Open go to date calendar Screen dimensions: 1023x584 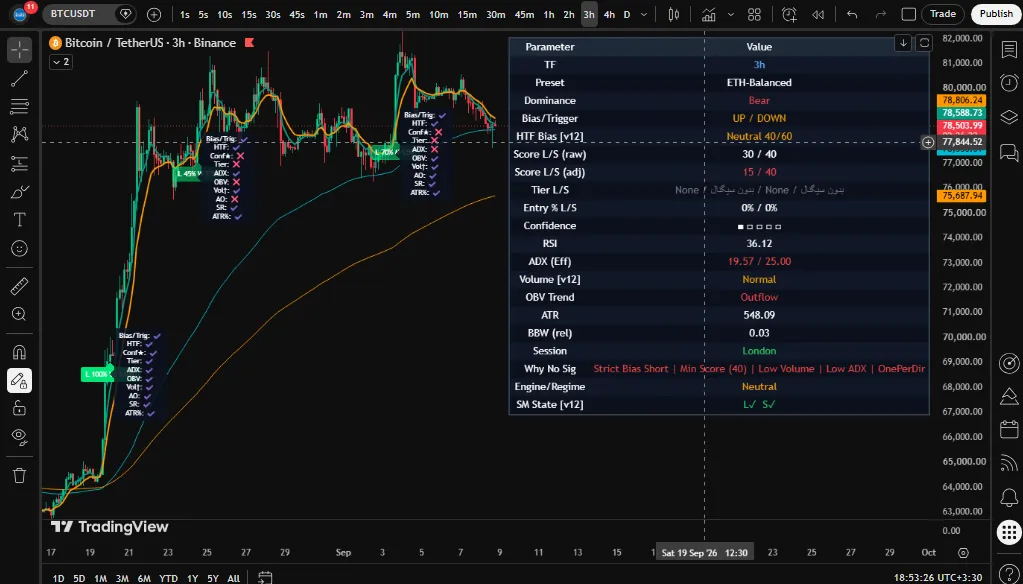tap(264, 577)
